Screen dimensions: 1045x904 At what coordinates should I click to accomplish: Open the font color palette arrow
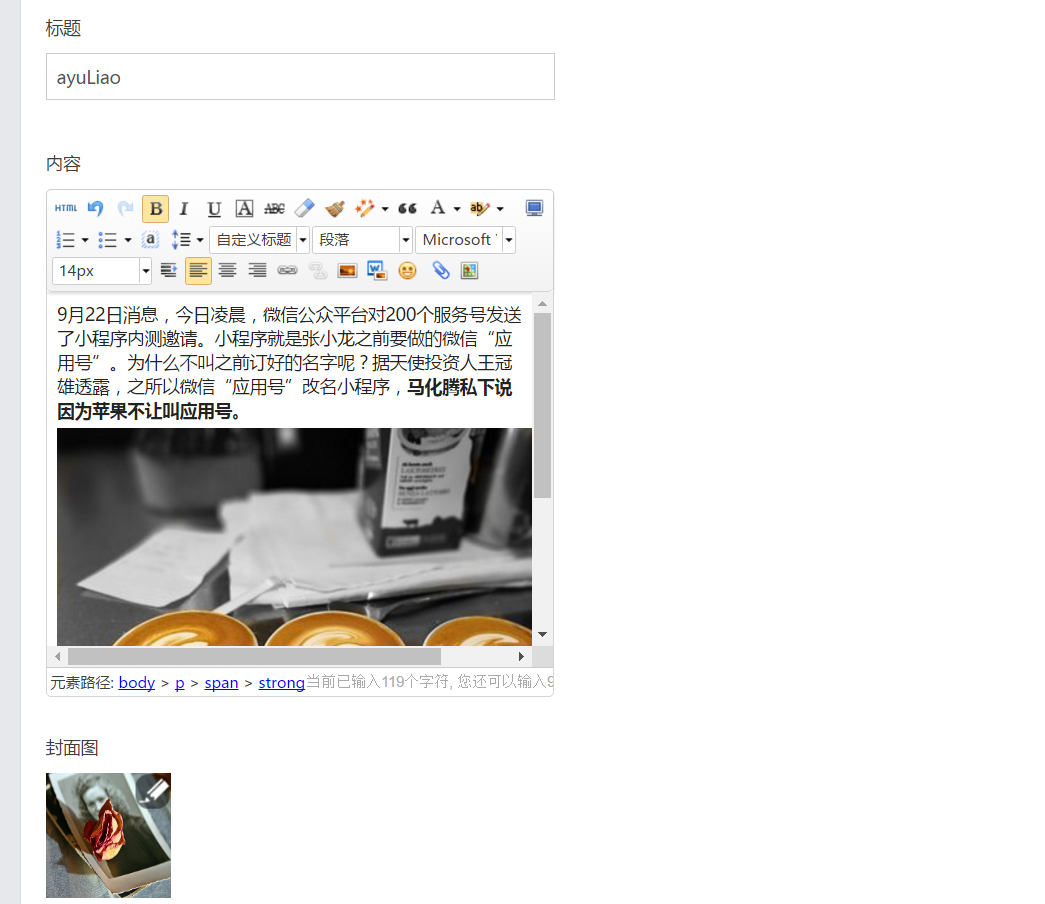[x=457, y=209]
